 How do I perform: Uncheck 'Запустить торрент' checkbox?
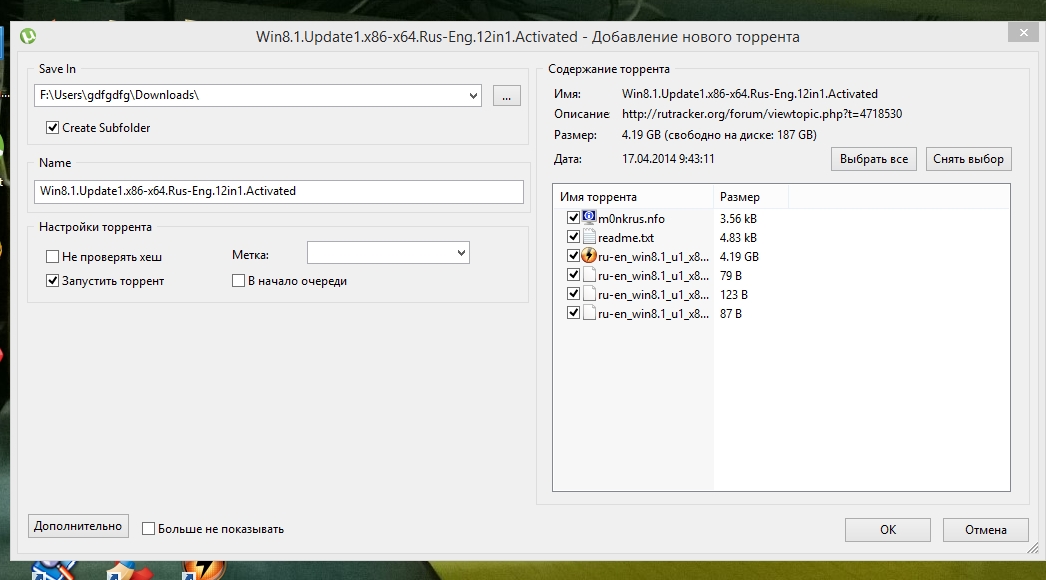53,281
